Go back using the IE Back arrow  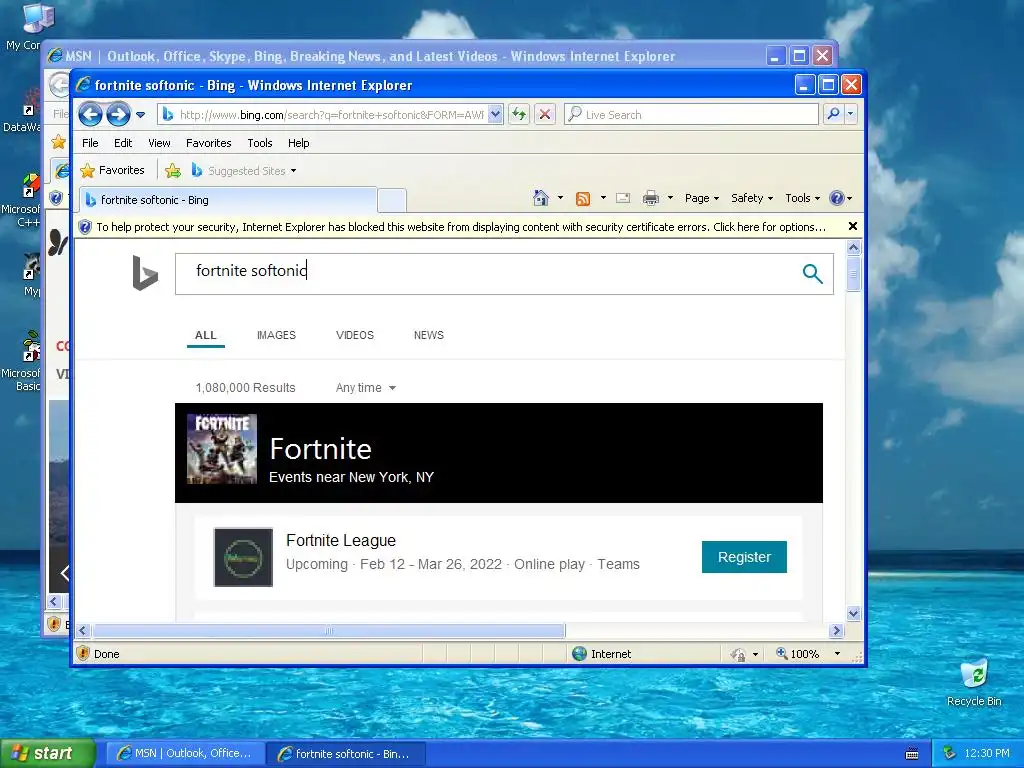[x=90, y=115]
